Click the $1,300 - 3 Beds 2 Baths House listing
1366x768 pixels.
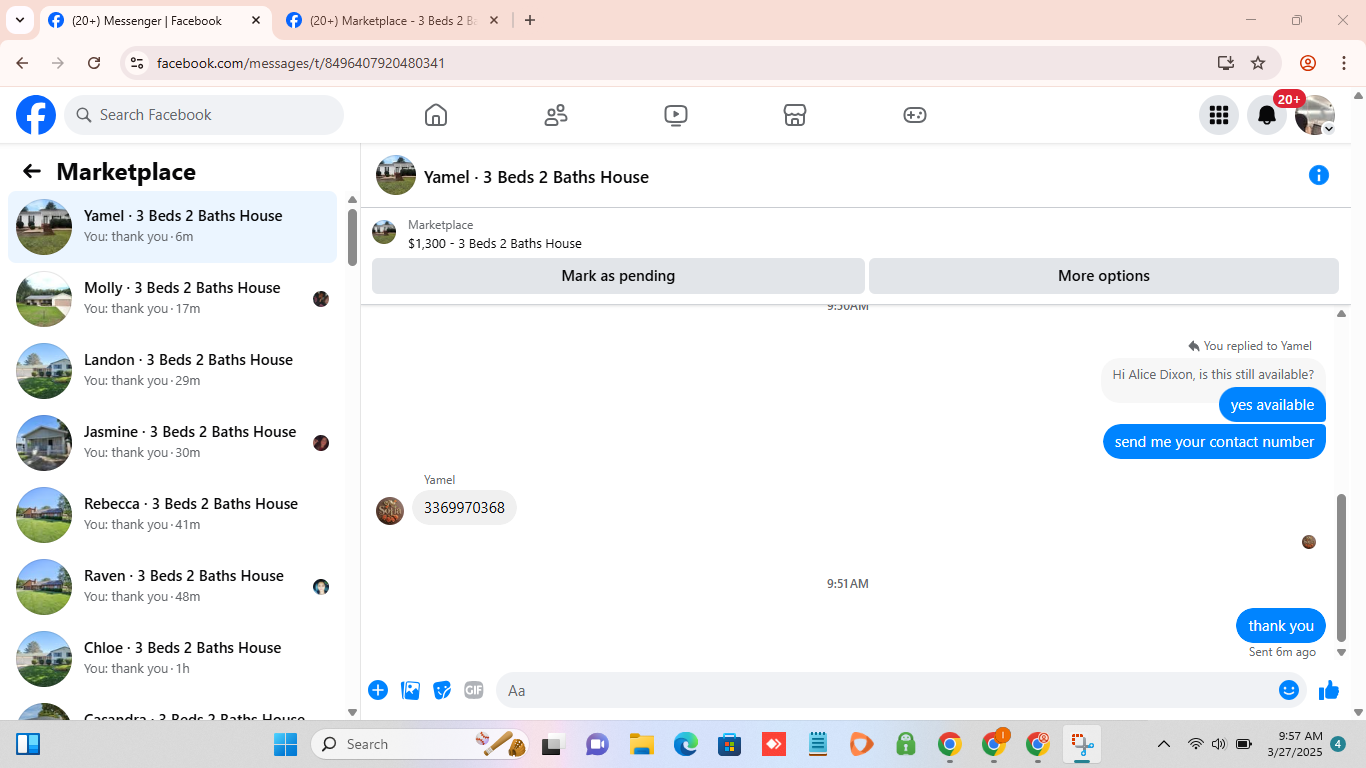(x=494, y=243)
